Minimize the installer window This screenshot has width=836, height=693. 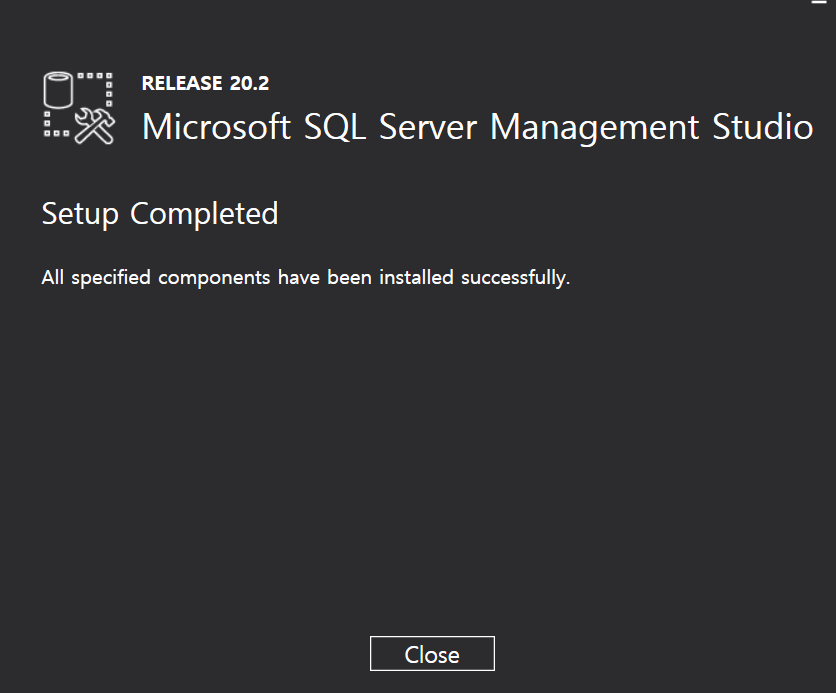[x=818, y=2]
